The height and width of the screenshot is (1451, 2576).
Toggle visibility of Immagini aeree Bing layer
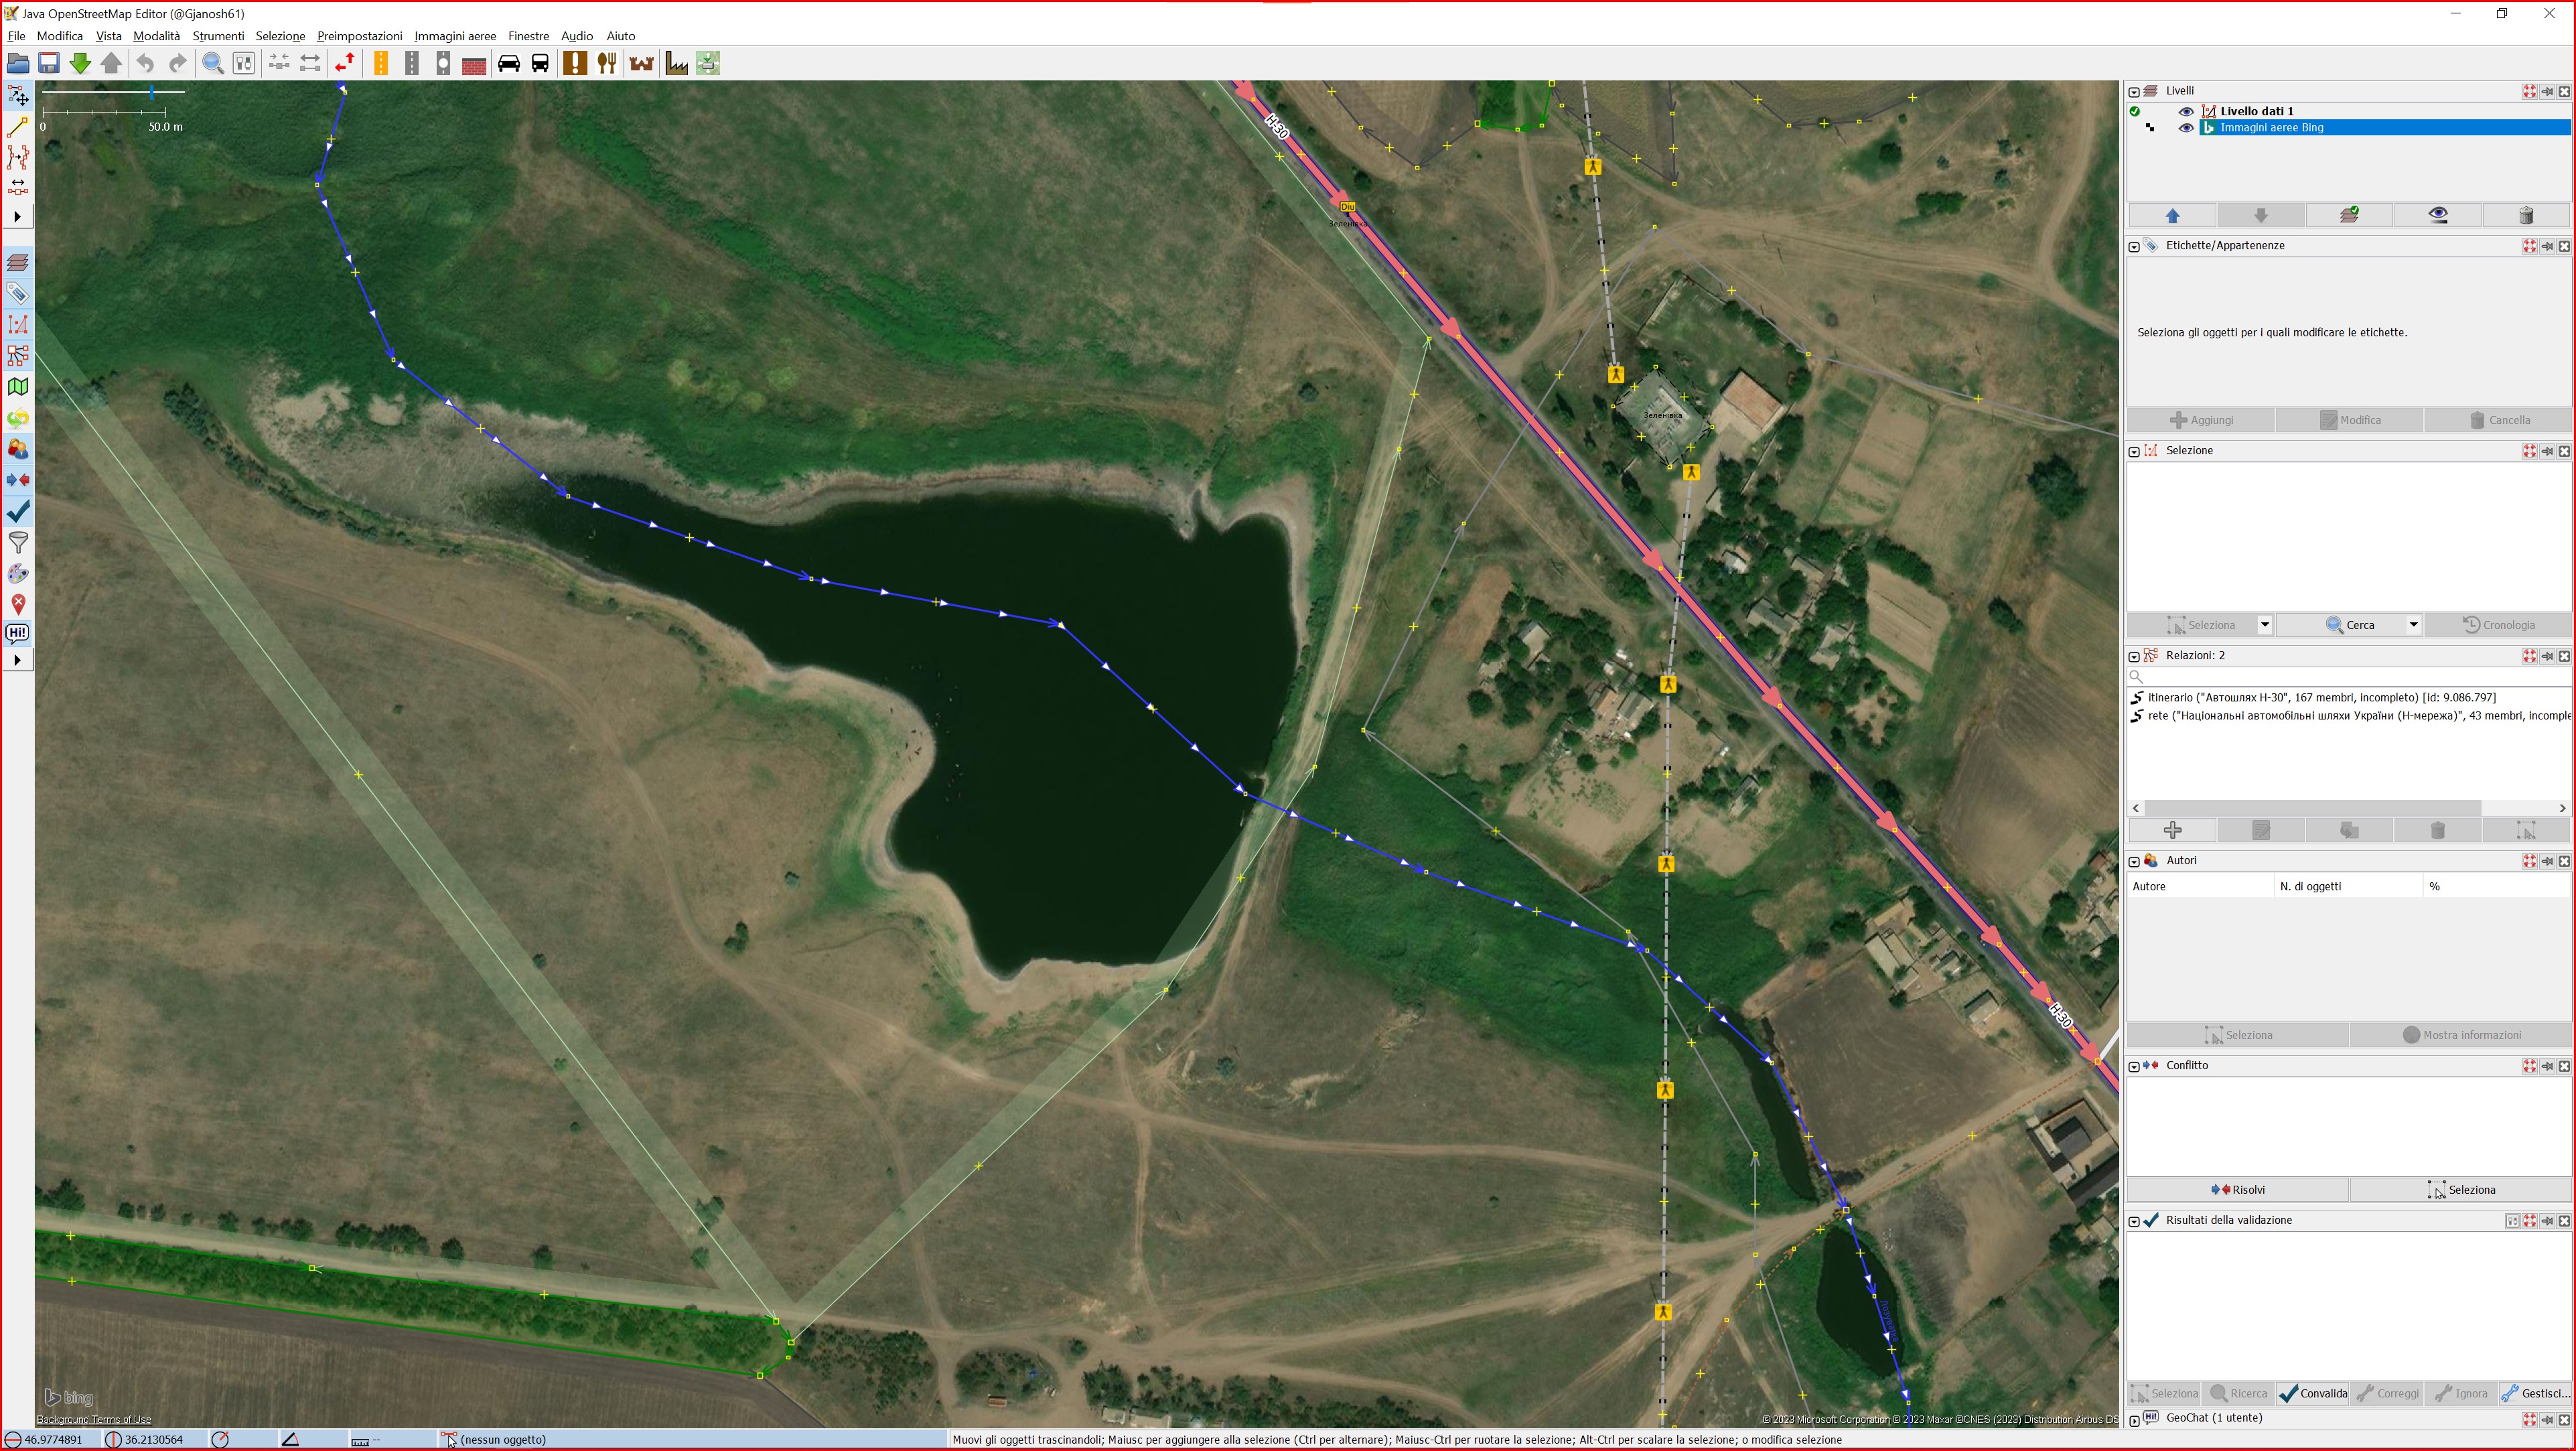(x=2186, y=128)
